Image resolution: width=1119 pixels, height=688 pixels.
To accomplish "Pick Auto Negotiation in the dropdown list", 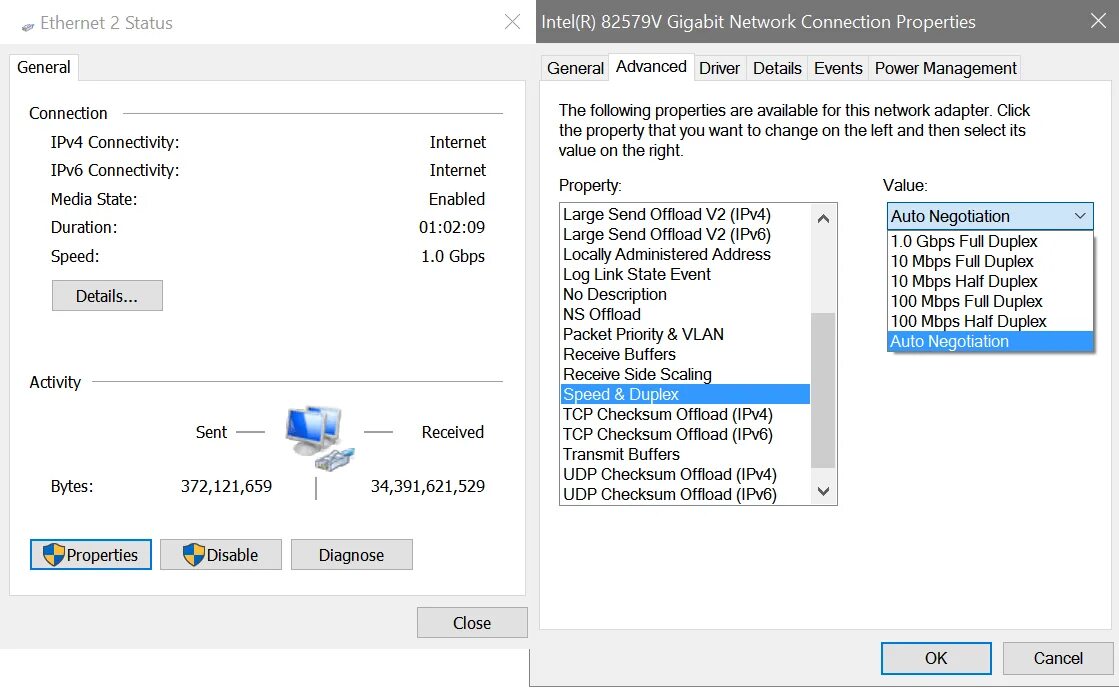I will tap(990, 341).
